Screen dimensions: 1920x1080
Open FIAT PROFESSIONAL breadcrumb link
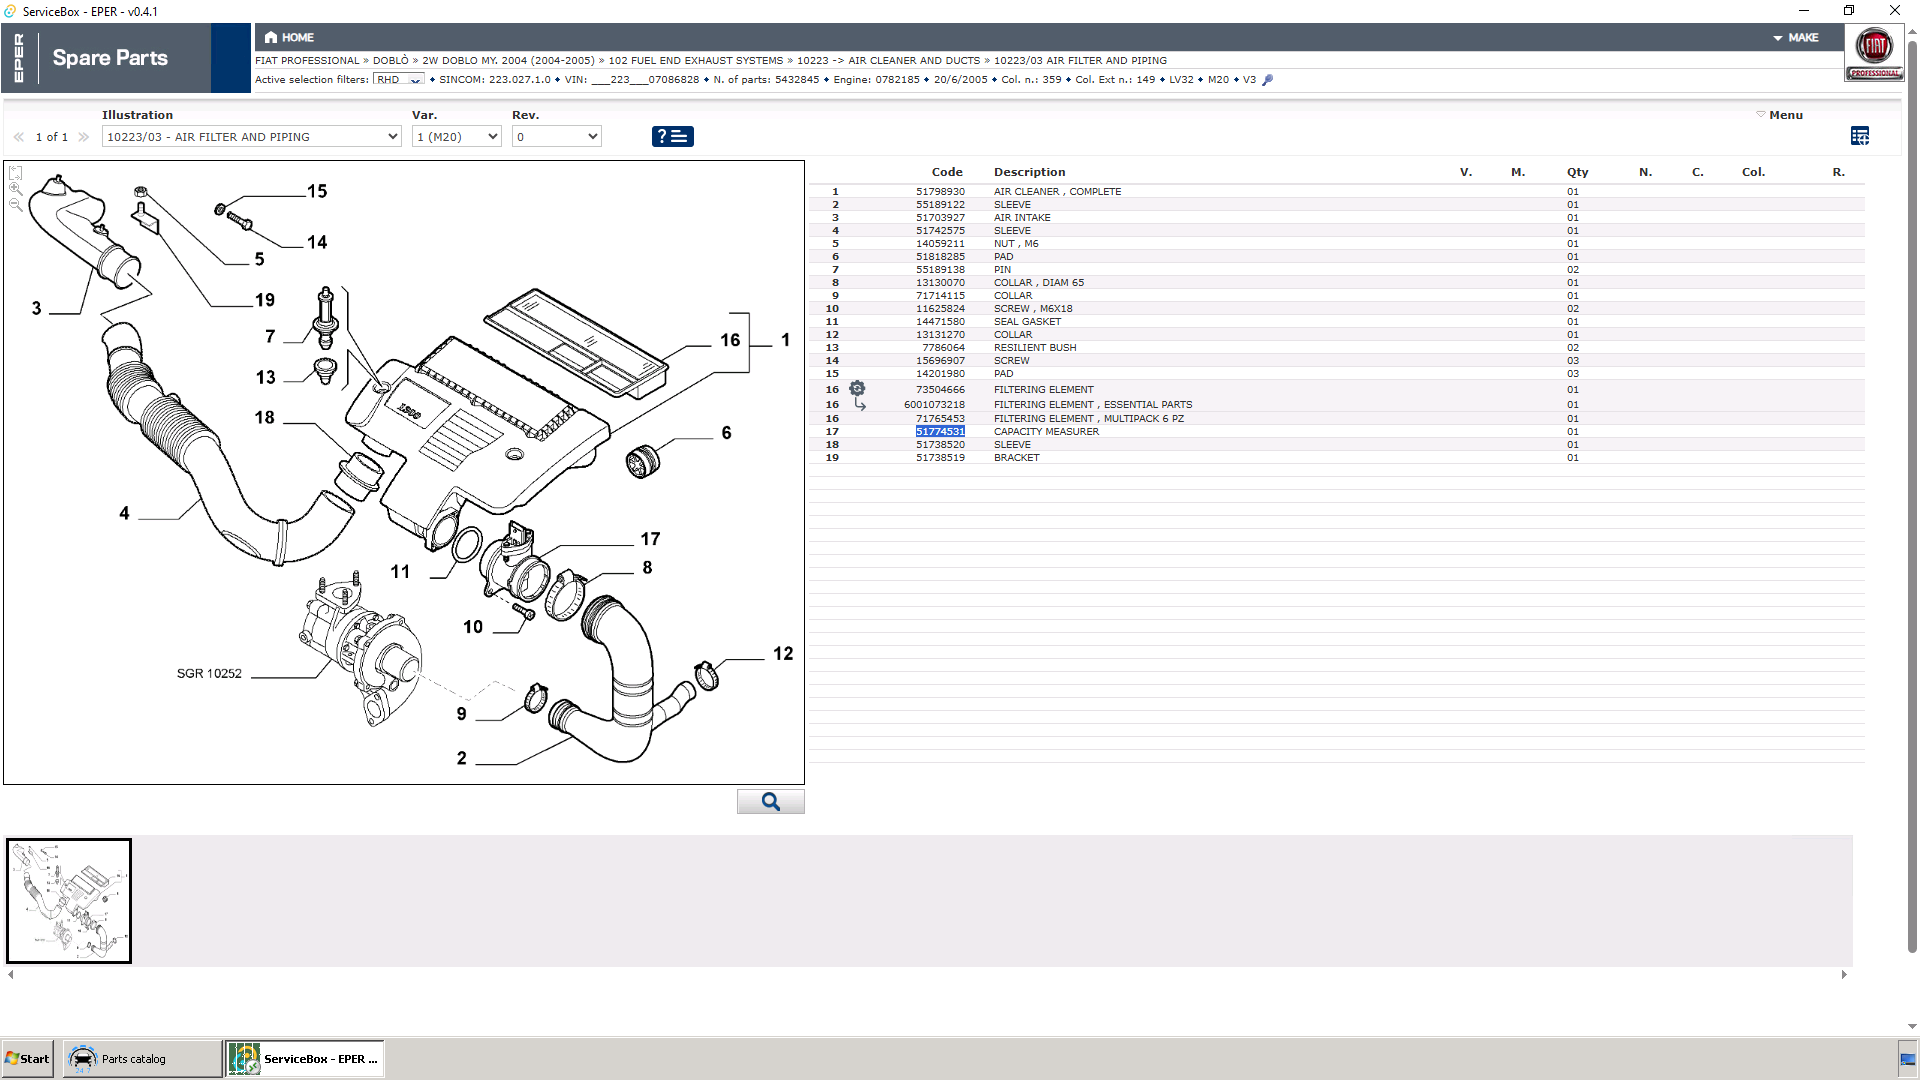pyautogui.click(x=307, y=61)
